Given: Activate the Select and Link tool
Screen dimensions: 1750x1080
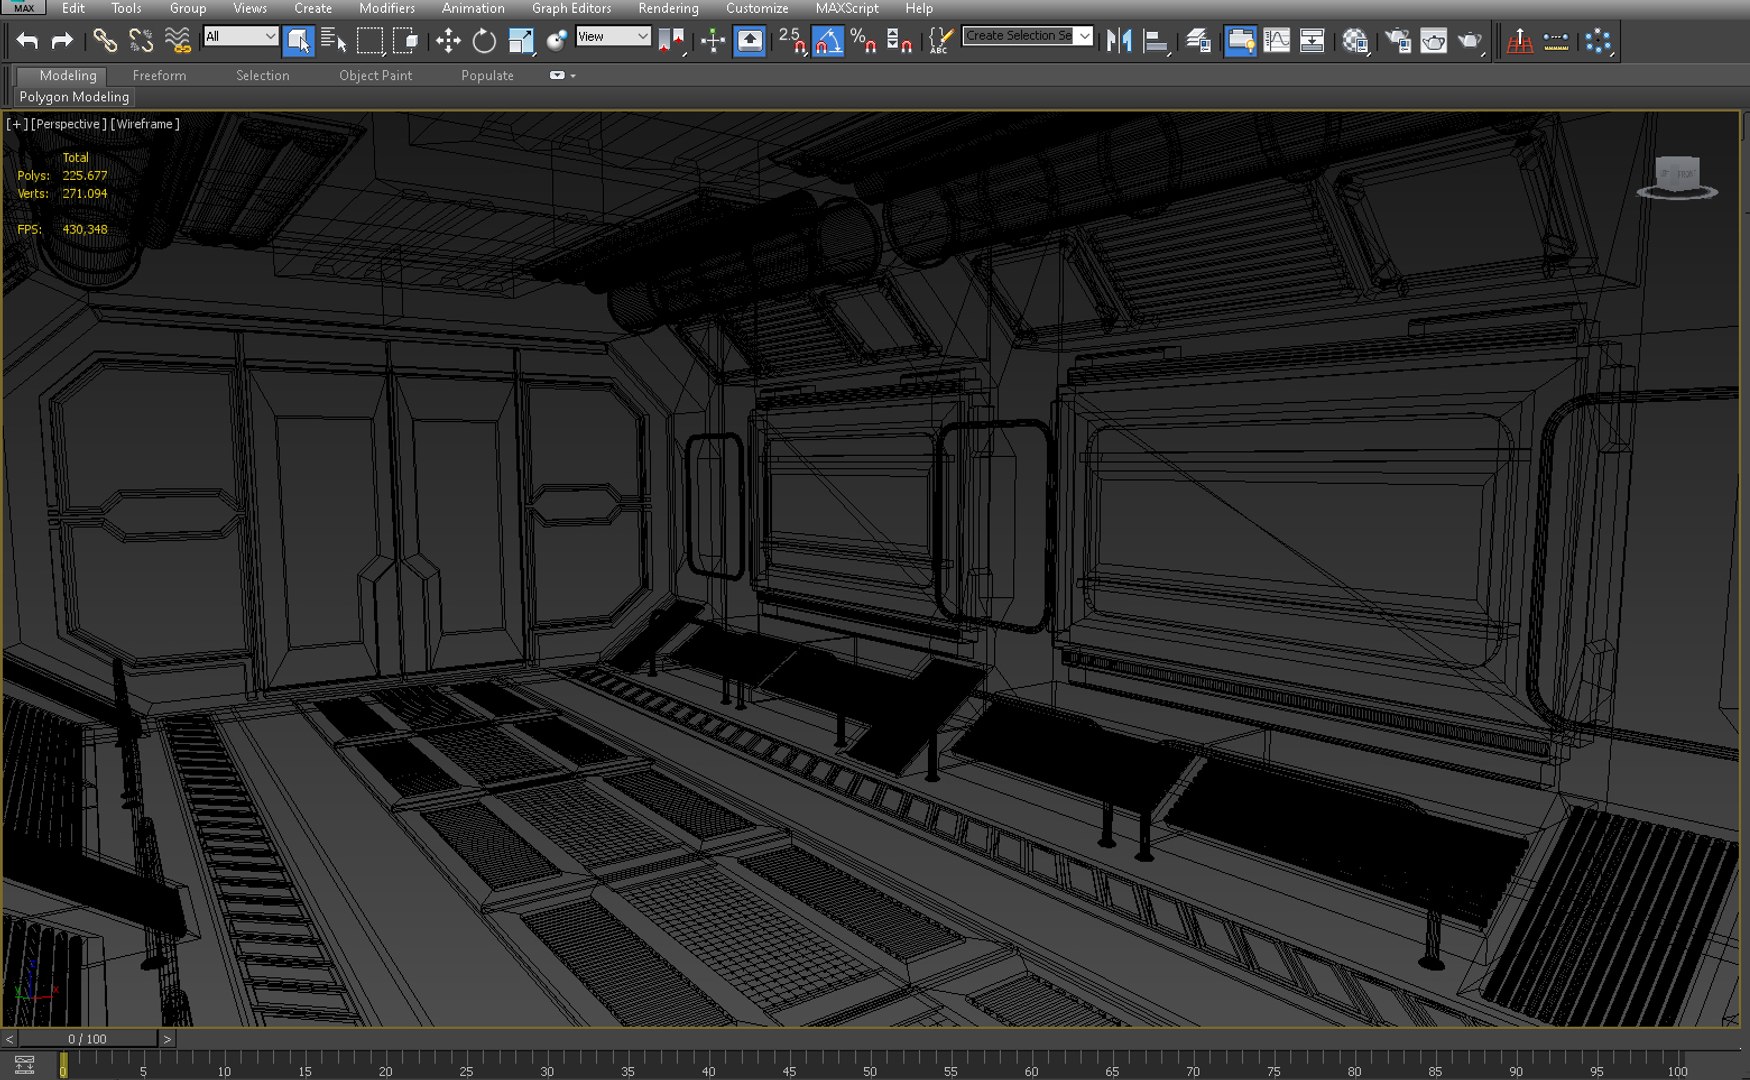Looking at the screenshot, I should (105, 41).
